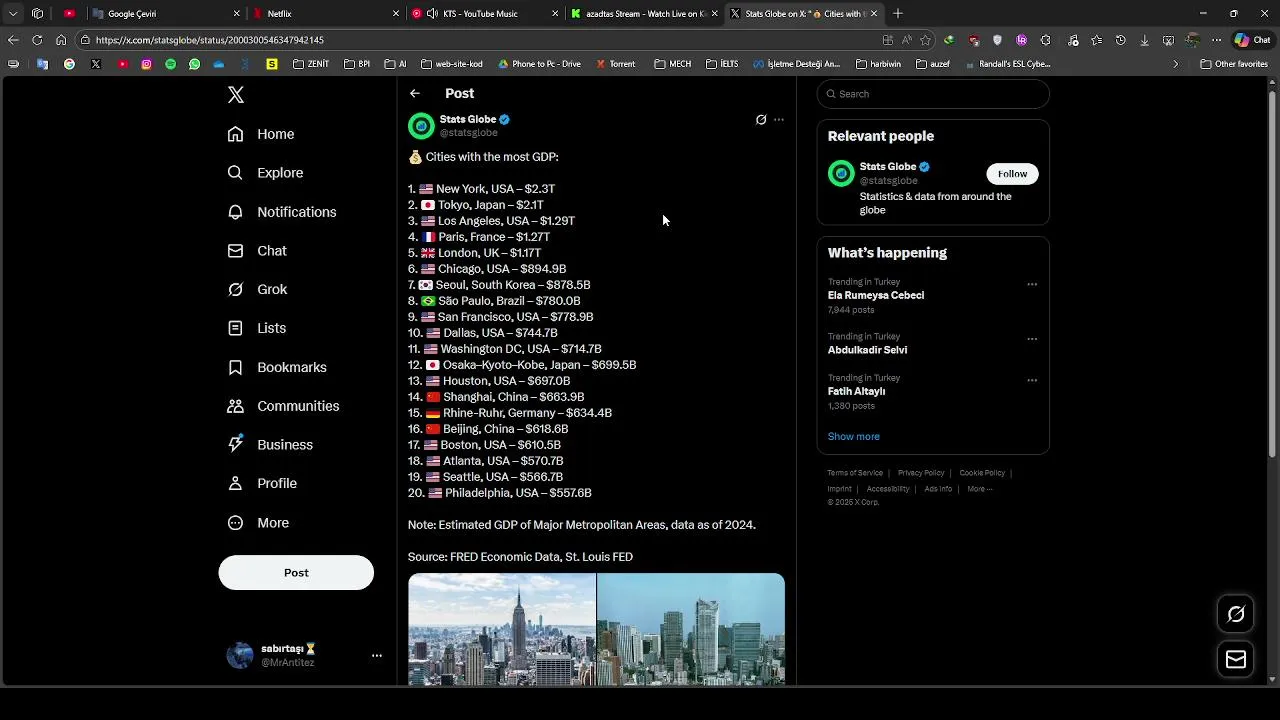1280x720 pixels.
Task: Expand the footer More menu
Action: pyautogui.click(x=979, y=489)
